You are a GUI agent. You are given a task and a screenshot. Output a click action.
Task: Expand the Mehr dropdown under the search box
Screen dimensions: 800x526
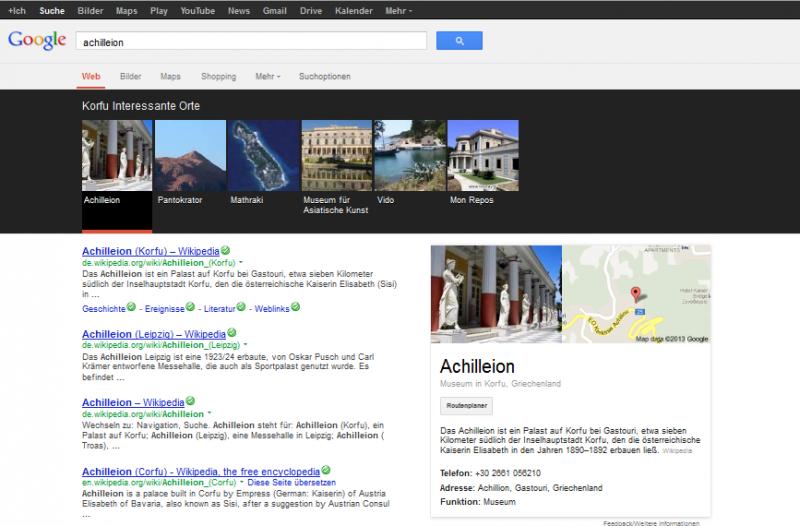(268, 77)
